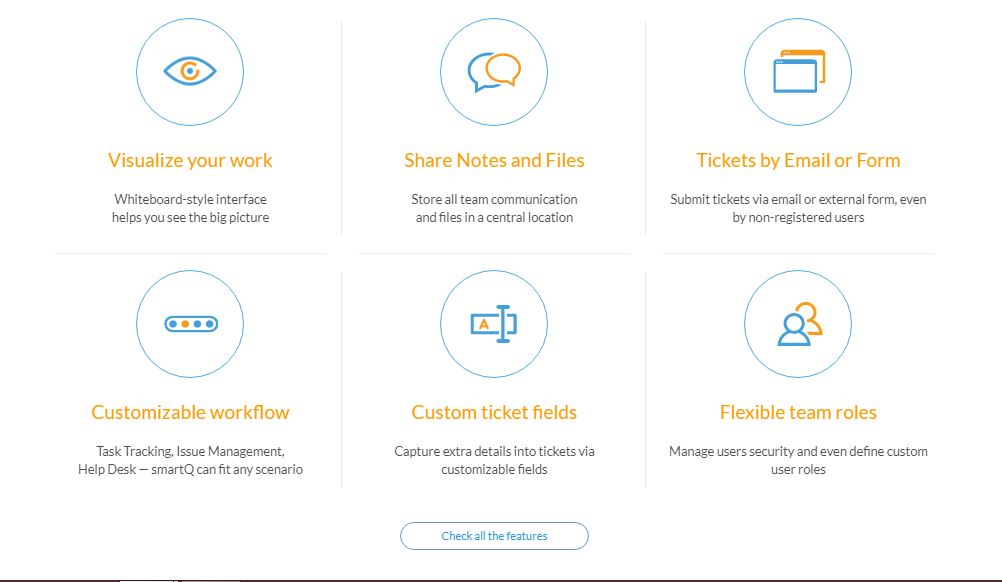The height and width of the screenshot is (582, 1002).
Task: Select the speech bubbles icon for Share Notes
Action: 494,71
